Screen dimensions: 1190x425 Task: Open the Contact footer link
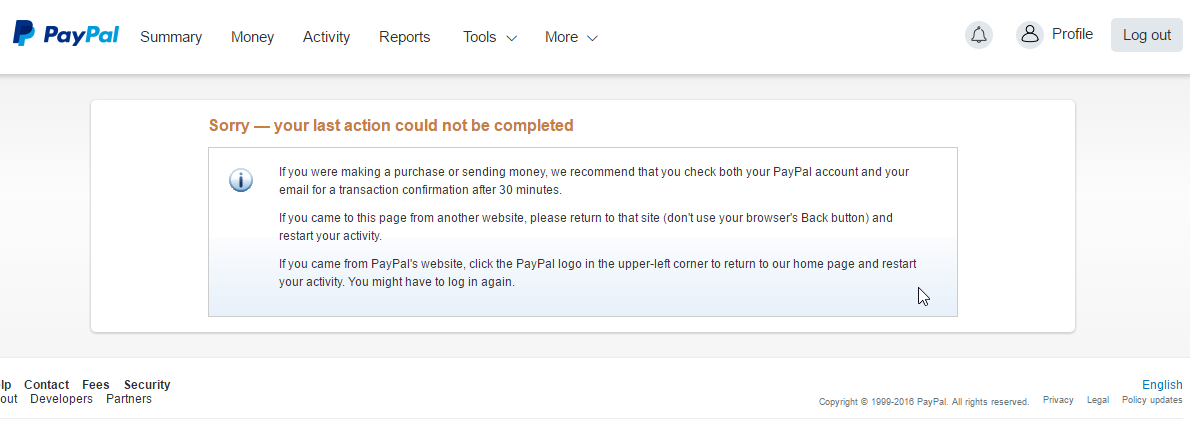pyautogui.click(x=46, y=385)
